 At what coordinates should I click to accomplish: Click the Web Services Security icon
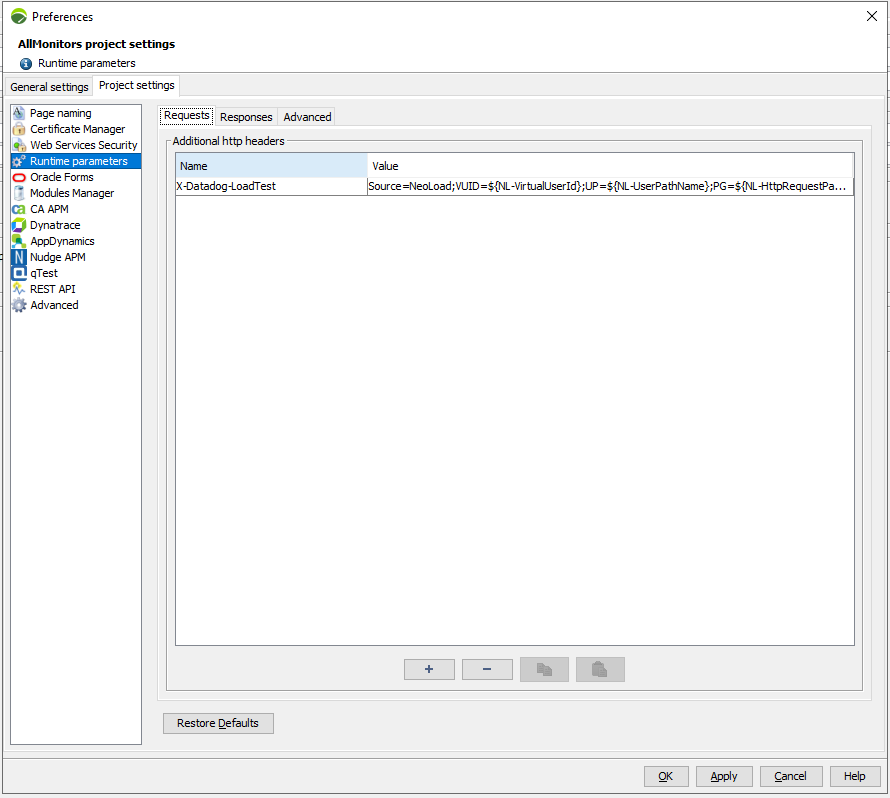coord(19,145)
